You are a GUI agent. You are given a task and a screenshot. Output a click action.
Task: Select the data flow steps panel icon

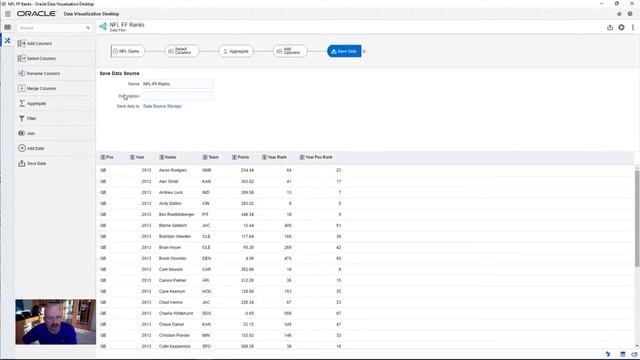coord(7,40)
